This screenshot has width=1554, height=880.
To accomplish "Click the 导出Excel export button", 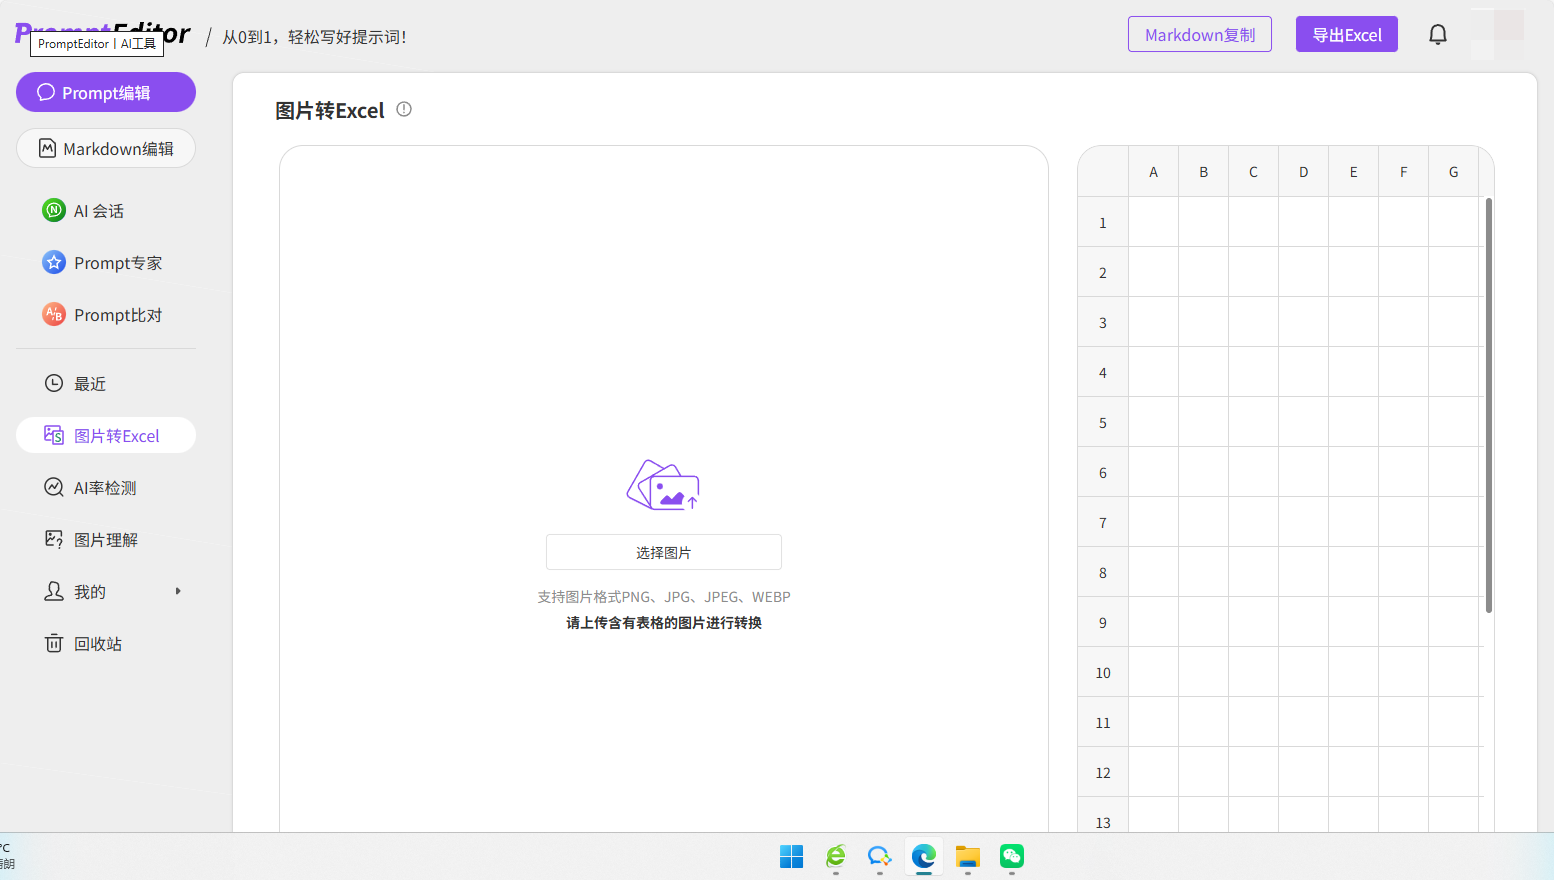I will click(x=1346, y=33).
